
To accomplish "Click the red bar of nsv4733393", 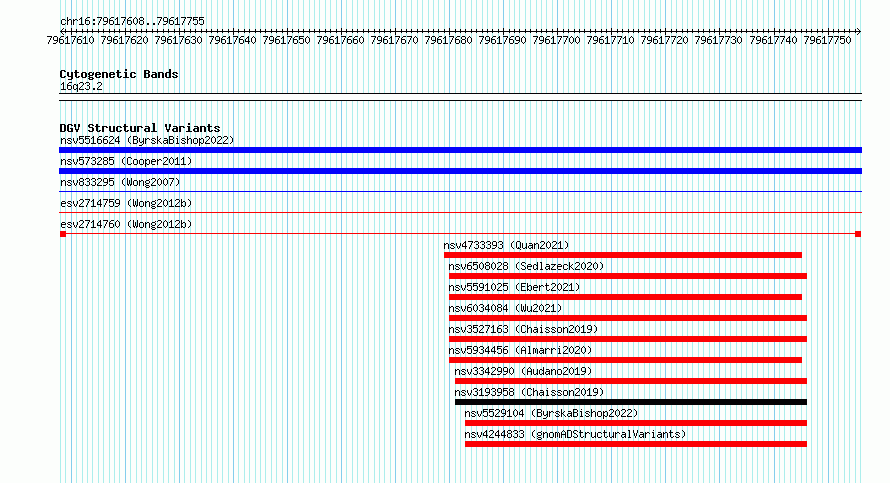I will pos(623,255).
